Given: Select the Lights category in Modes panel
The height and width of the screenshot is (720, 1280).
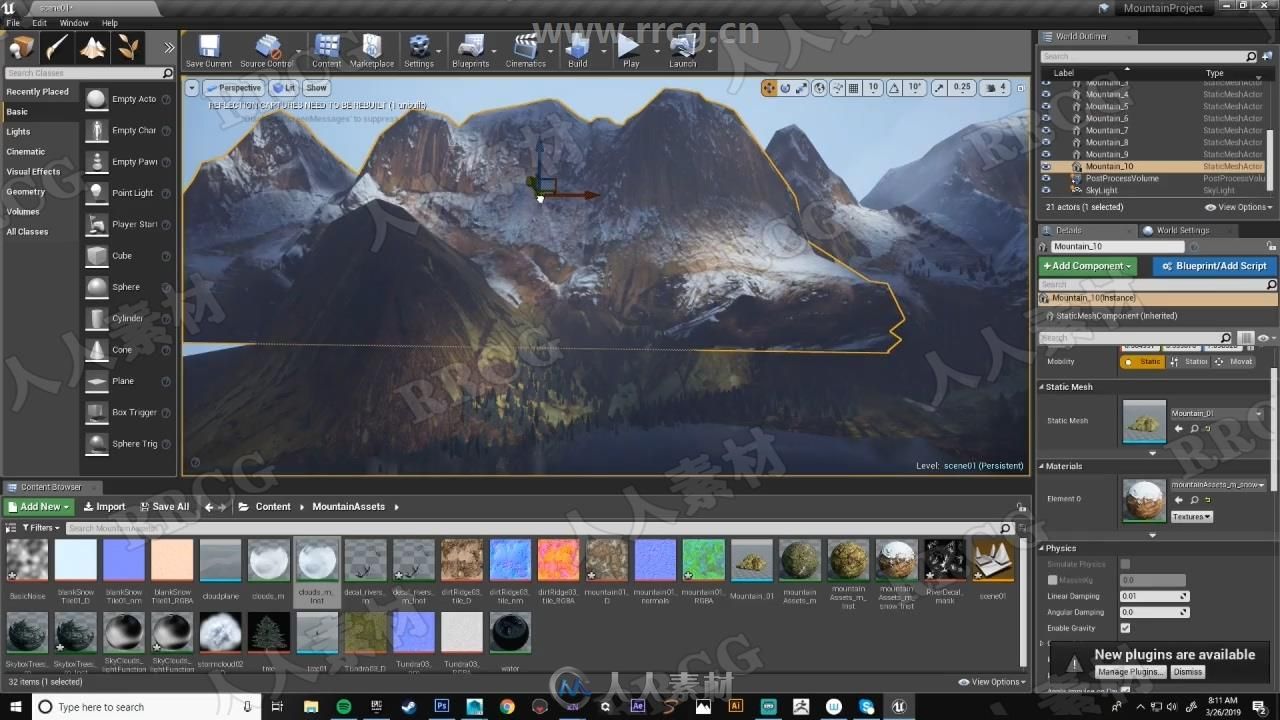Looking at the screenshot, I should 19,131.
